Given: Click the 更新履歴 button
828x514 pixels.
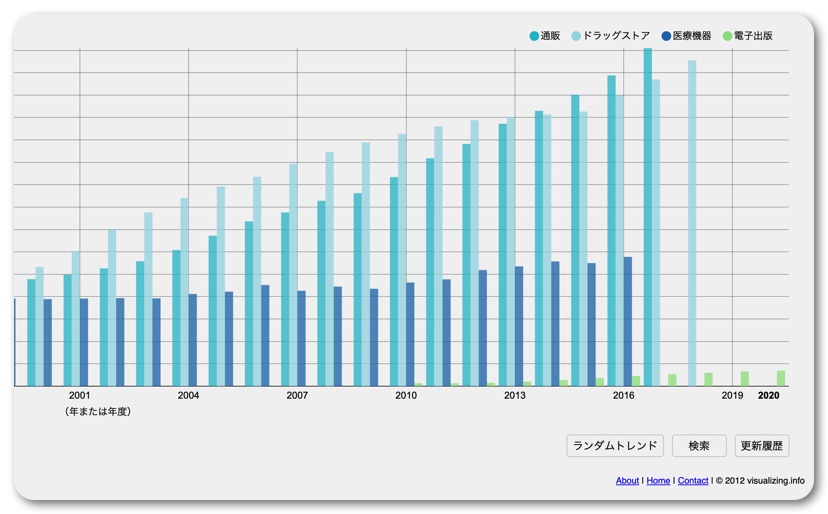Looking at the screenshot, I should point(761,446).
